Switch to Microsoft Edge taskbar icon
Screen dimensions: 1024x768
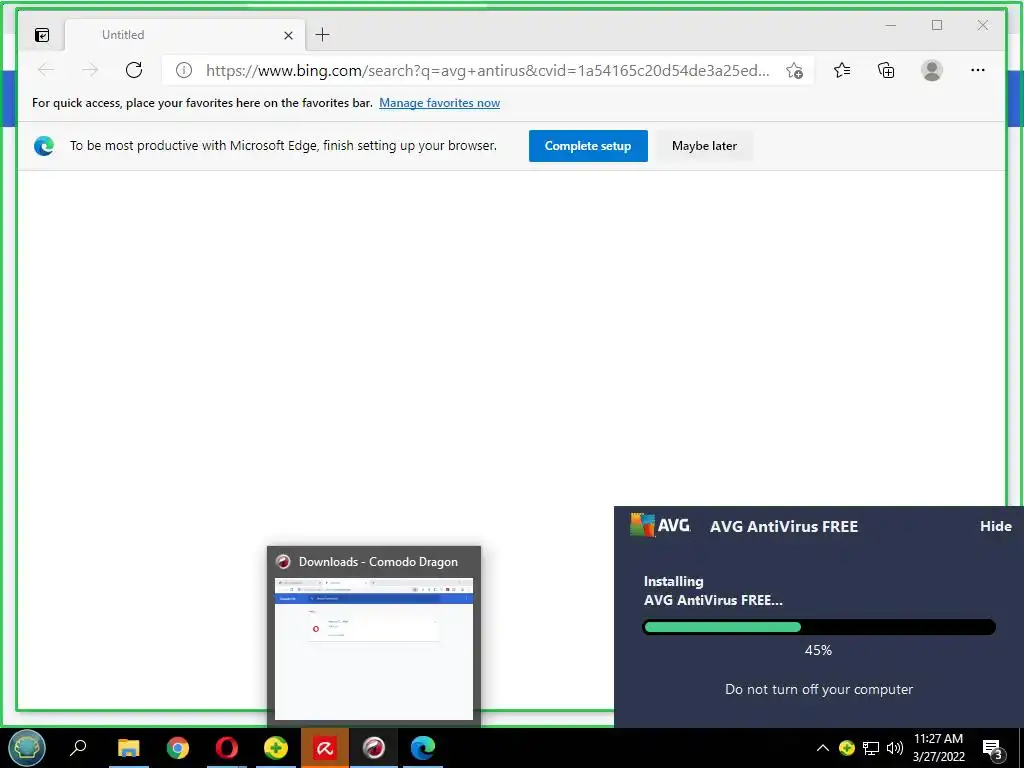[x=423, y=748]
